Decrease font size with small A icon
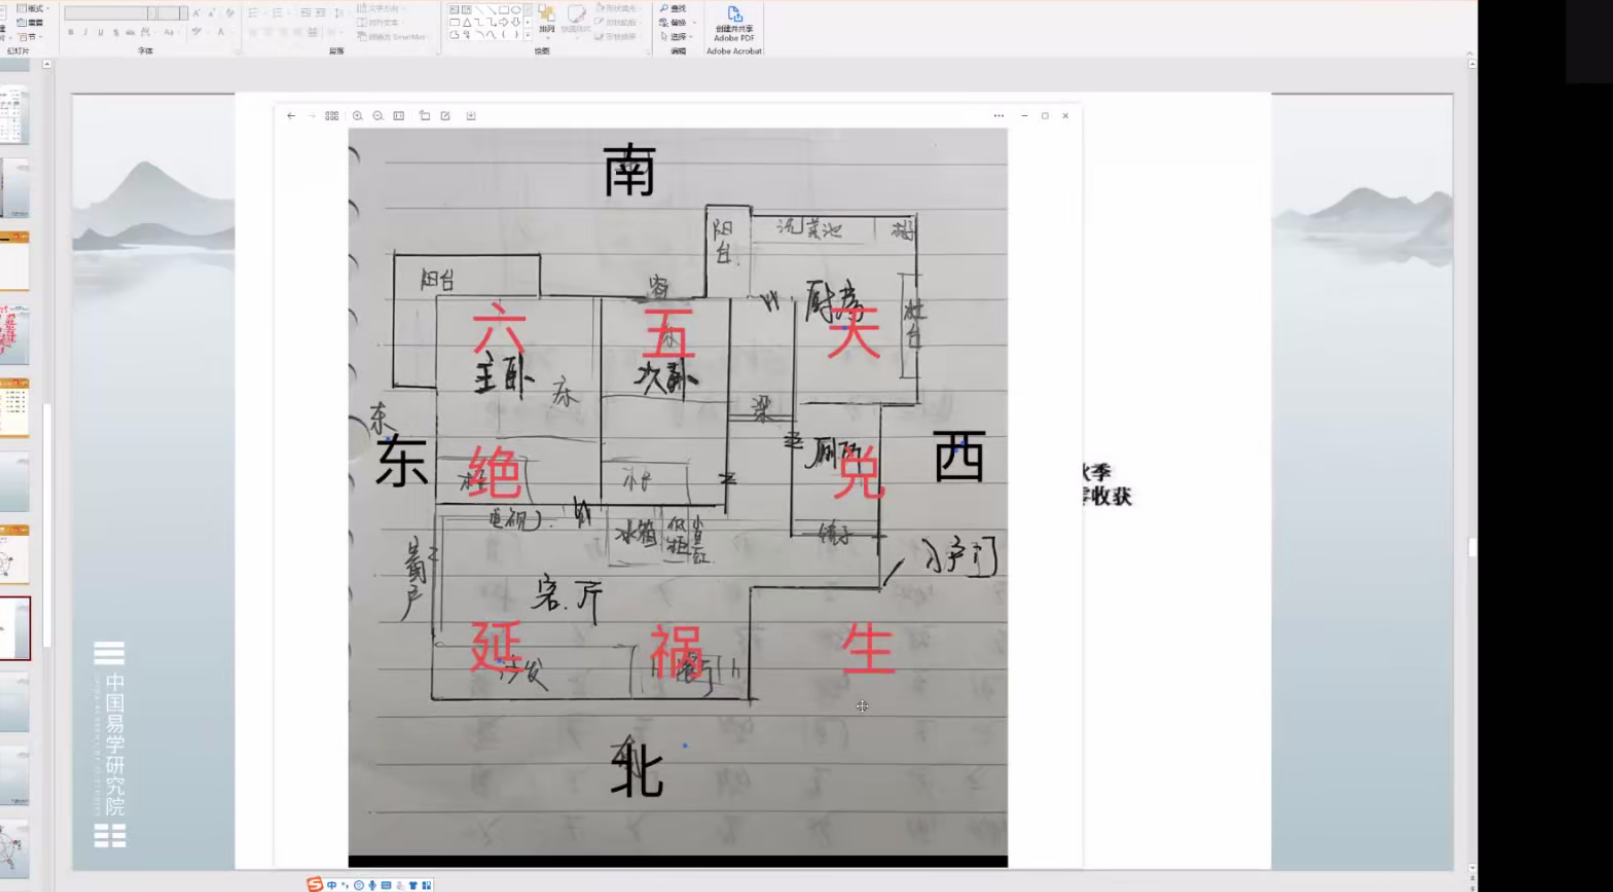 pos(211,13)
